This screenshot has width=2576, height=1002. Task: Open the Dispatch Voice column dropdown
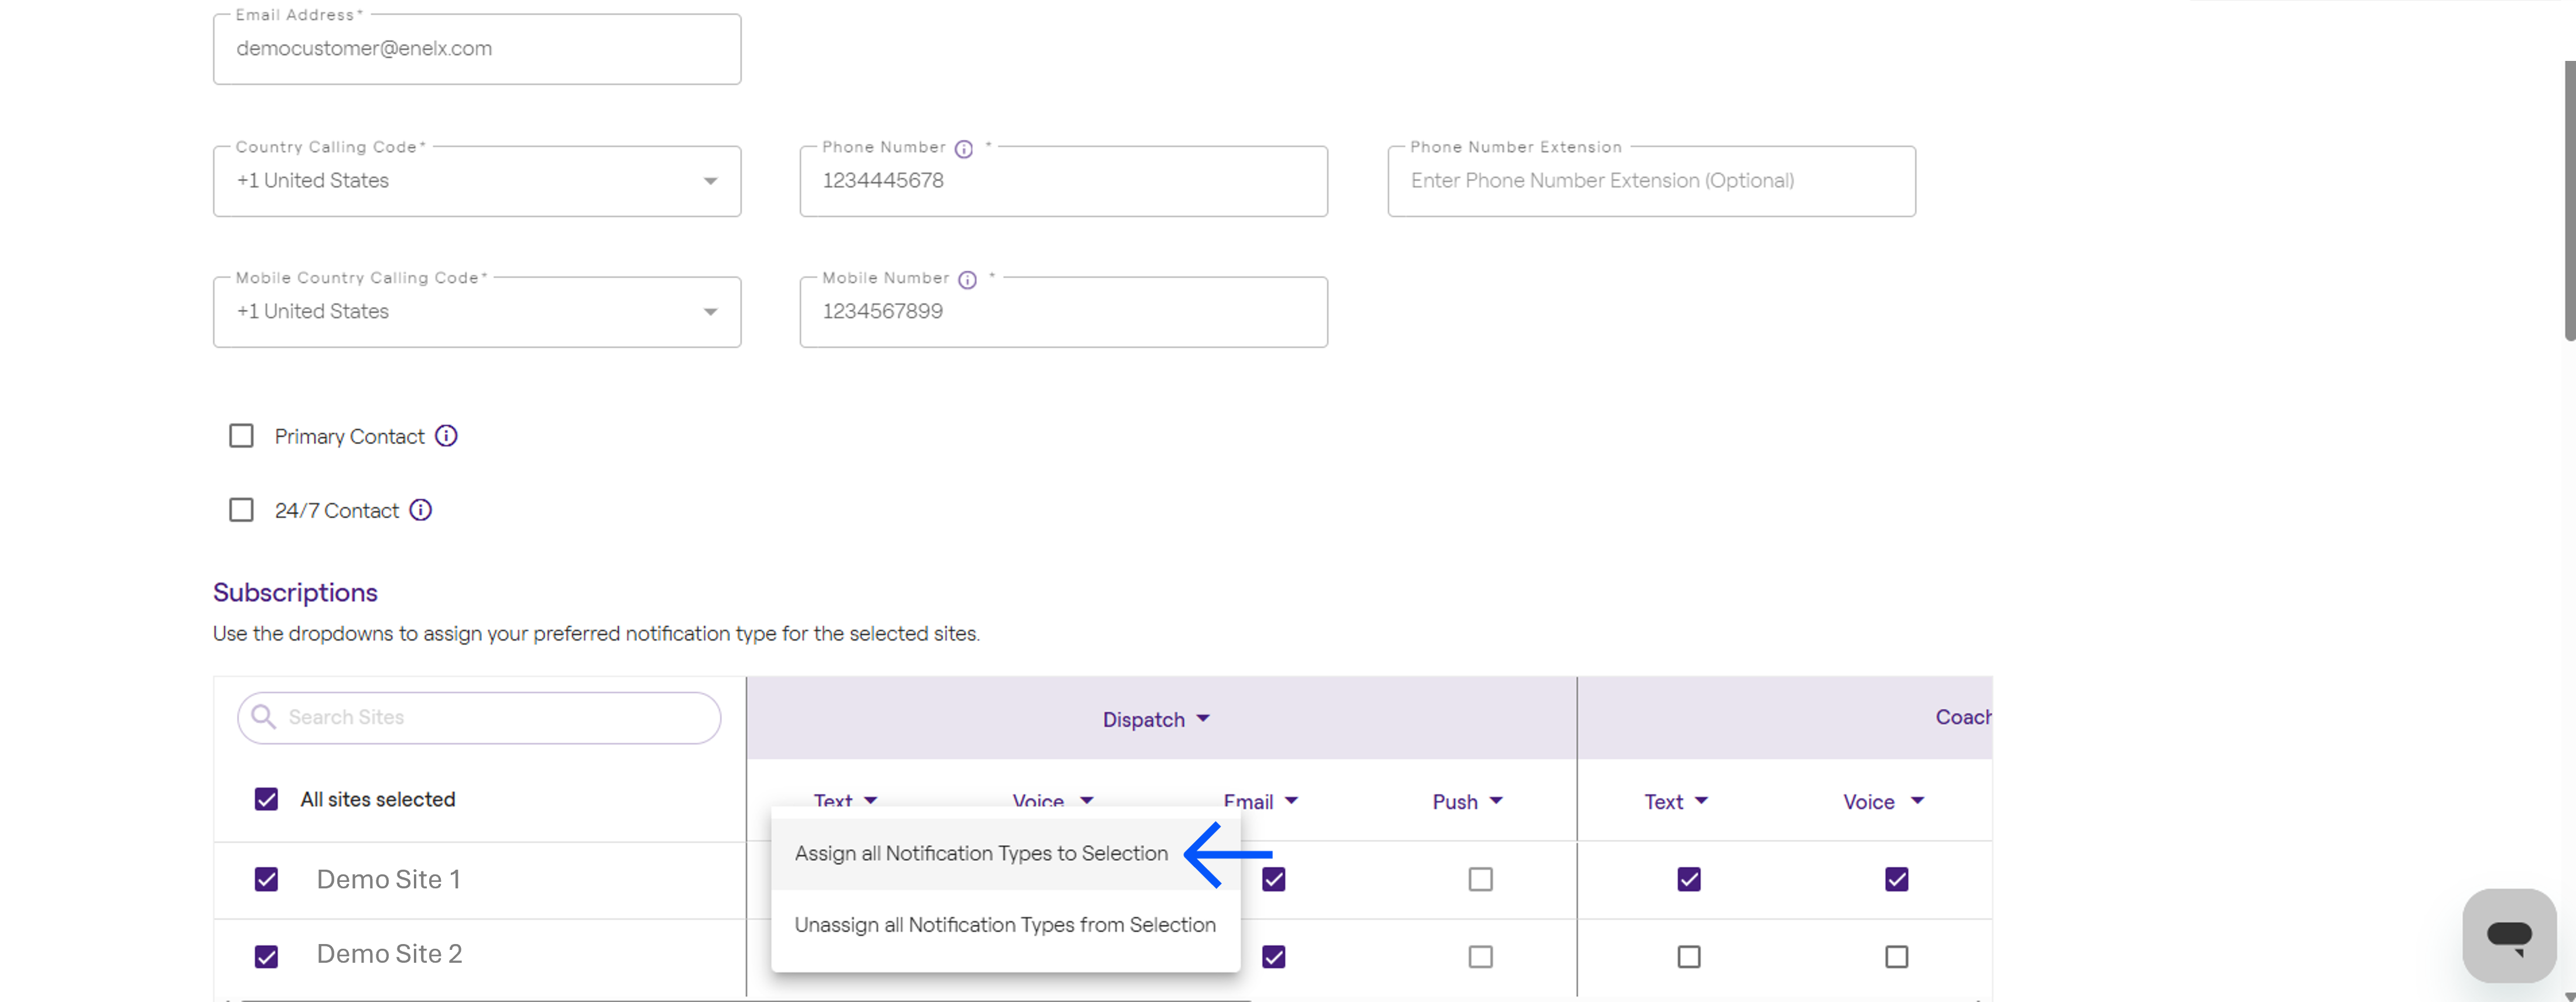click(x=1053, y=800)
